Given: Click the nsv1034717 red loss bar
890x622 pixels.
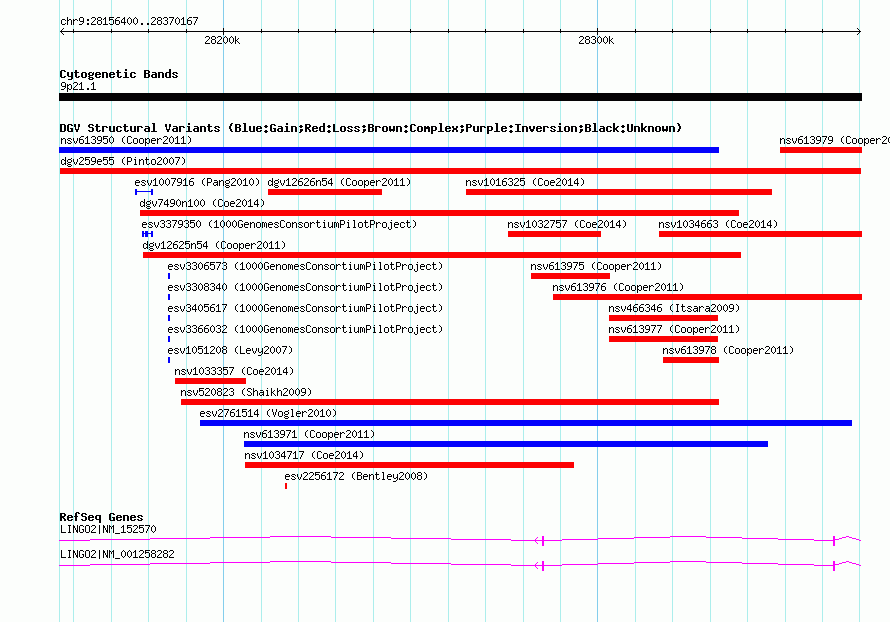Looking at the screenshot, I should tap(409, 465).
